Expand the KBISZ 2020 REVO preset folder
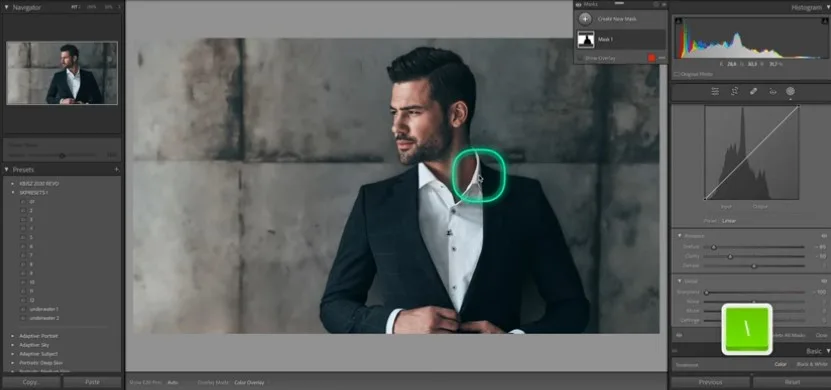Viewport: 831px width, 390px height. pos(13,183)
